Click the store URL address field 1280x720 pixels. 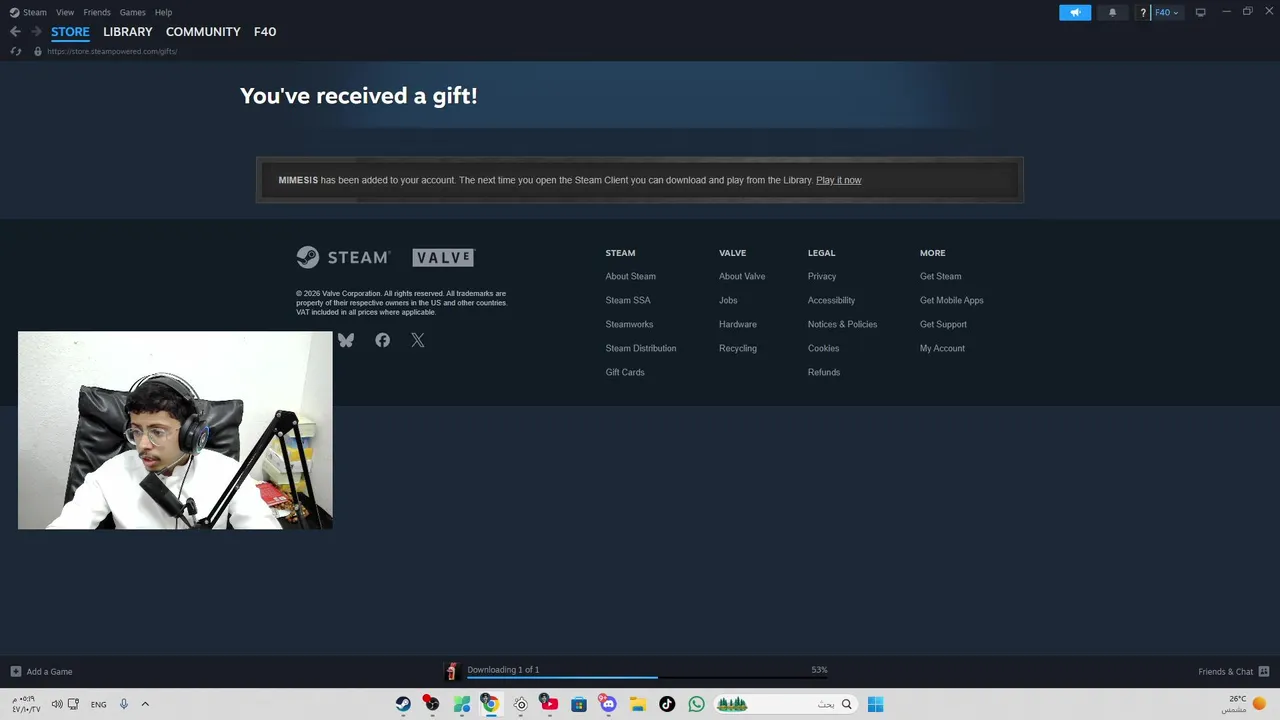click(x=112, y=51)
